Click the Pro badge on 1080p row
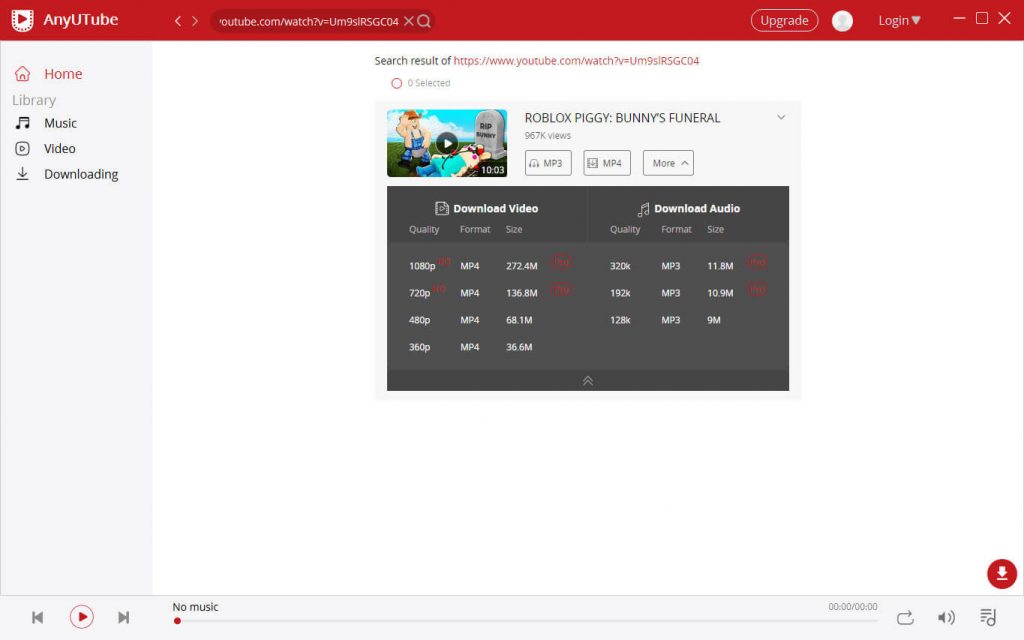The image size is (1024, 640). click(x=561, y=262)
